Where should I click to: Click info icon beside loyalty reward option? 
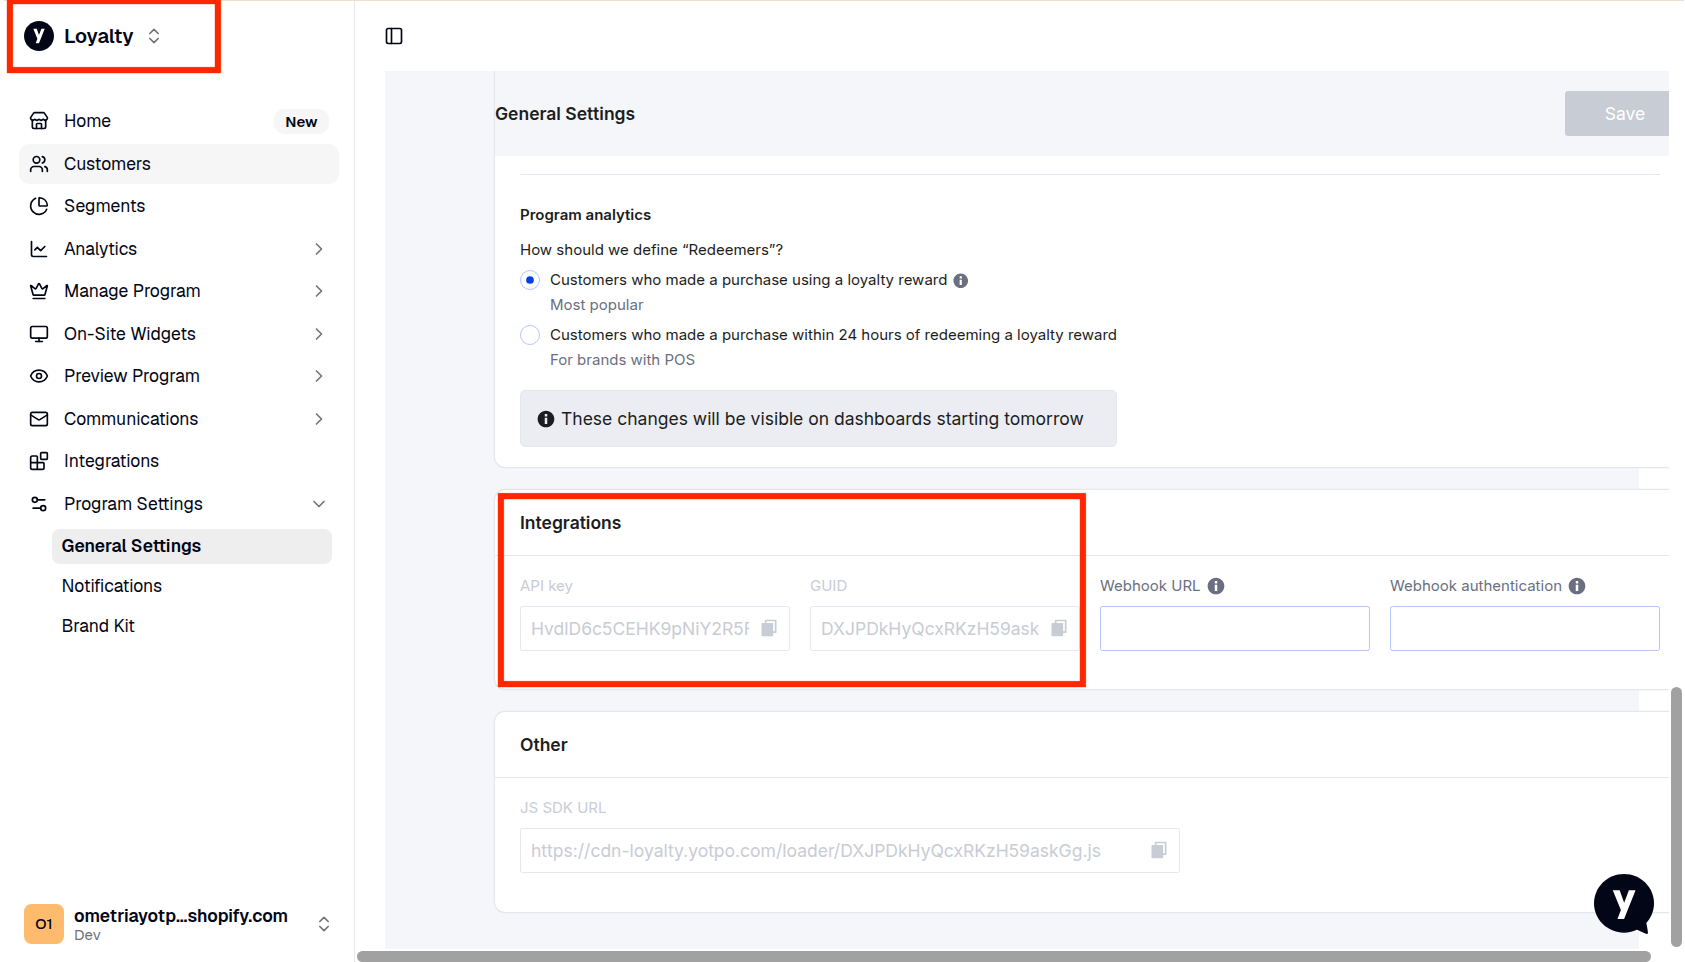click(961, 281)
